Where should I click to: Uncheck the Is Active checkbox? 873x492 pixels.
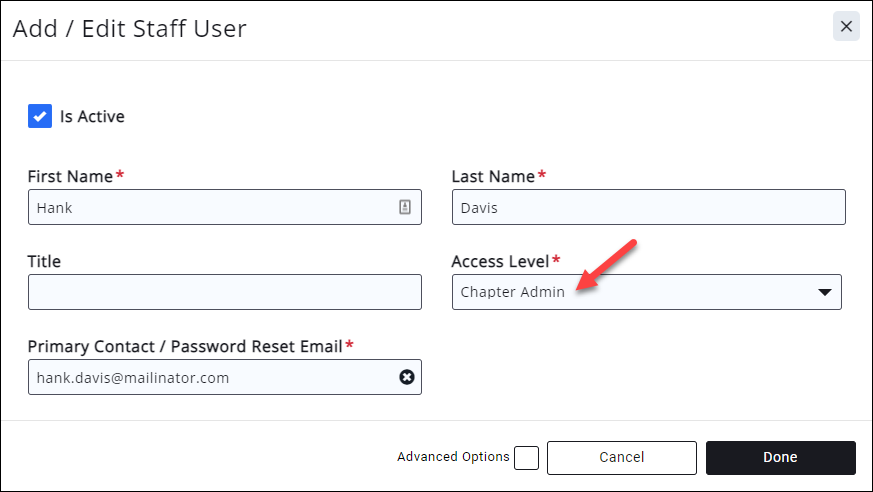tap(40, 116)
